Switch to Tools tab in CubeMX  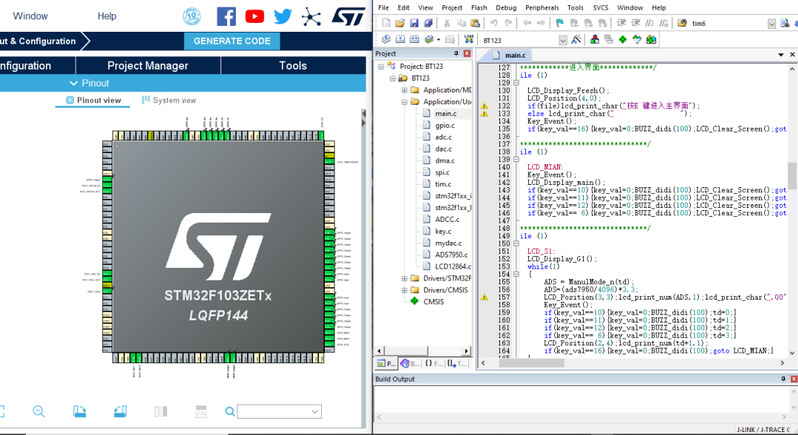pos(293,66)
